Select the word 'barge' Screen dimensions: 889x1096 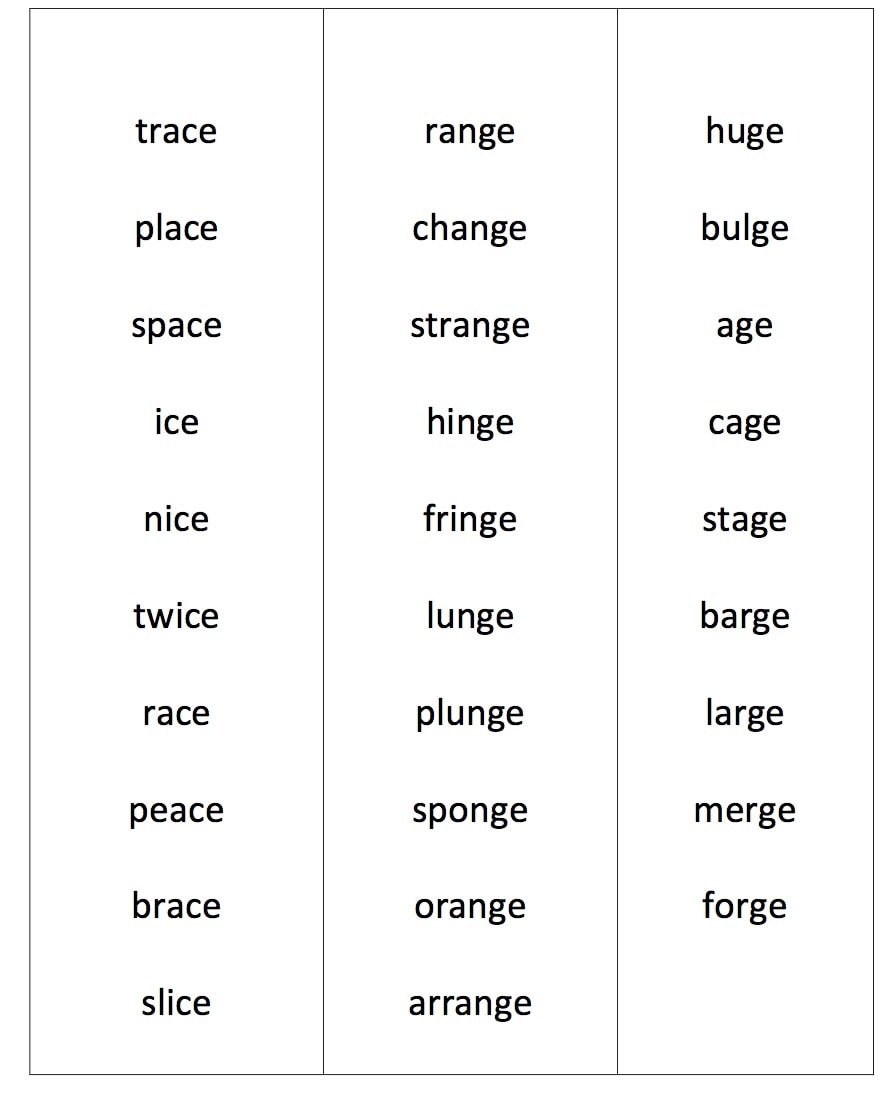(744, 617)
